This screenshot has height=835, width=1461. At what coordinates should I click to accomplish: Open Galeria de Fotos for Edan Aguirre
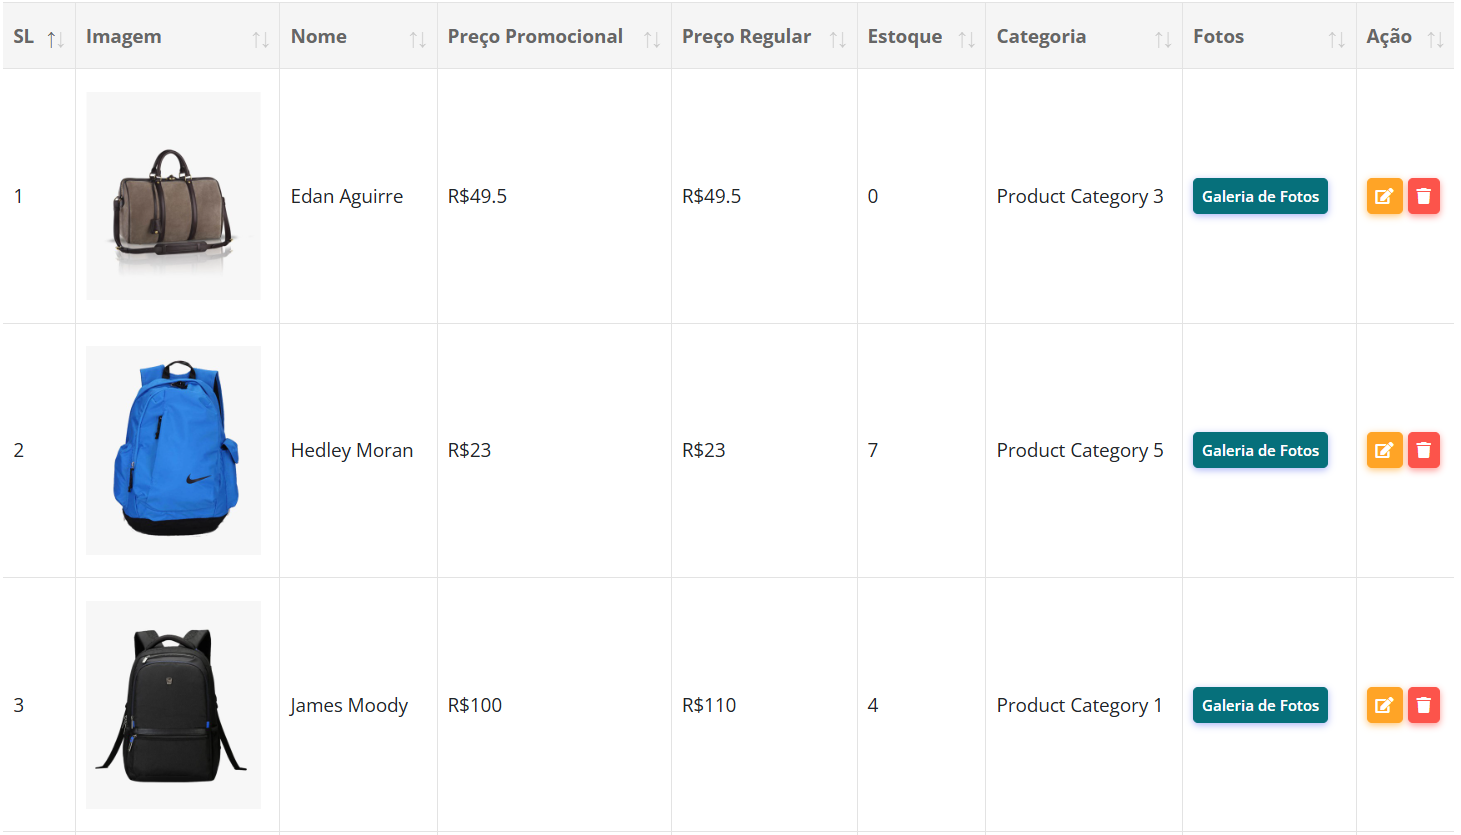(x=1260, y=196)
